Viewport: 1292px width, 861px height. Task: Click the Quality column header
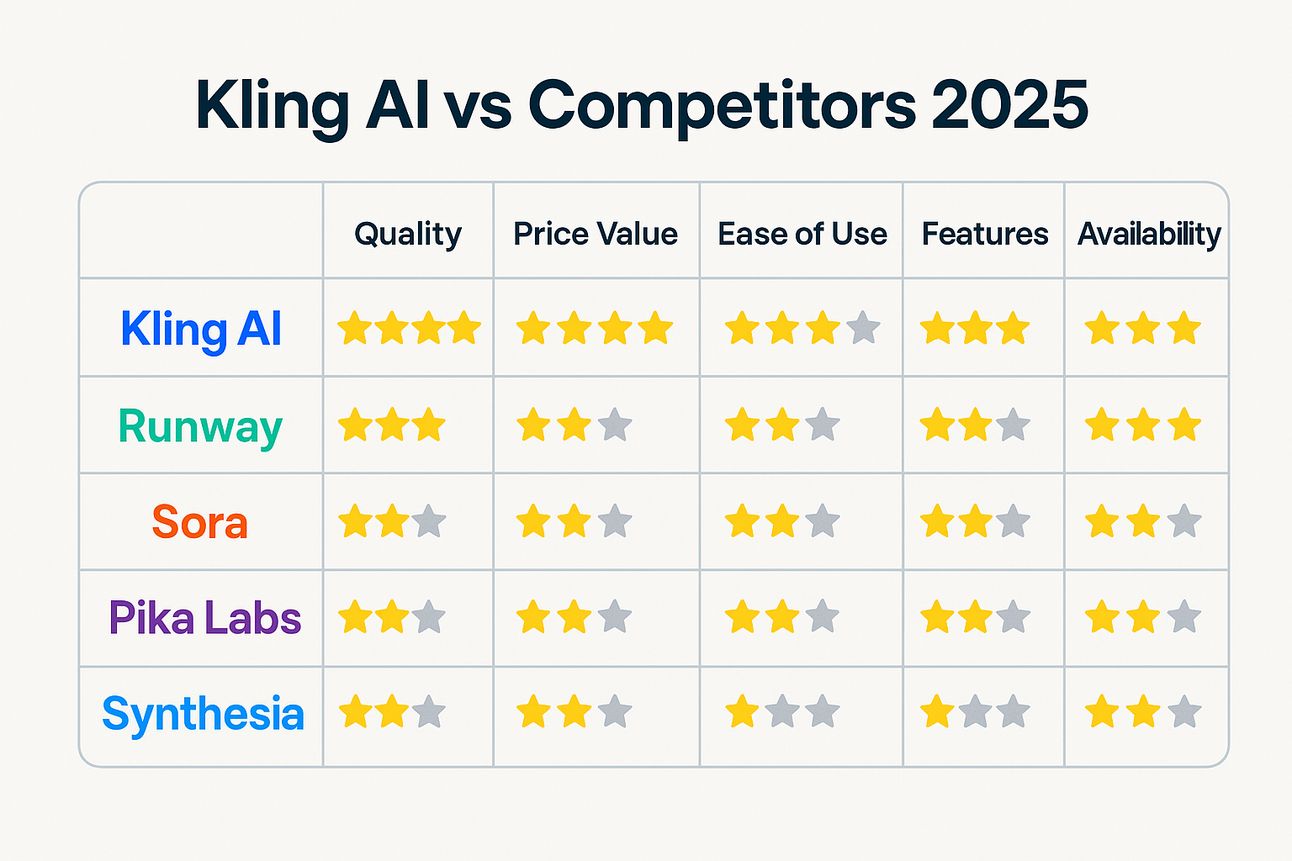[x=408, y=234]
